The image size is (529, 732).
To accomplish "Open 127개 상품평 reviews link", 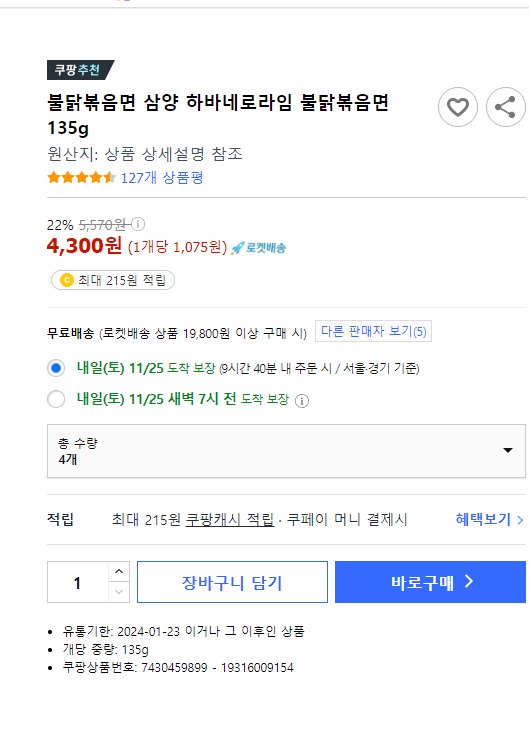I will click(x=162, y=177).
